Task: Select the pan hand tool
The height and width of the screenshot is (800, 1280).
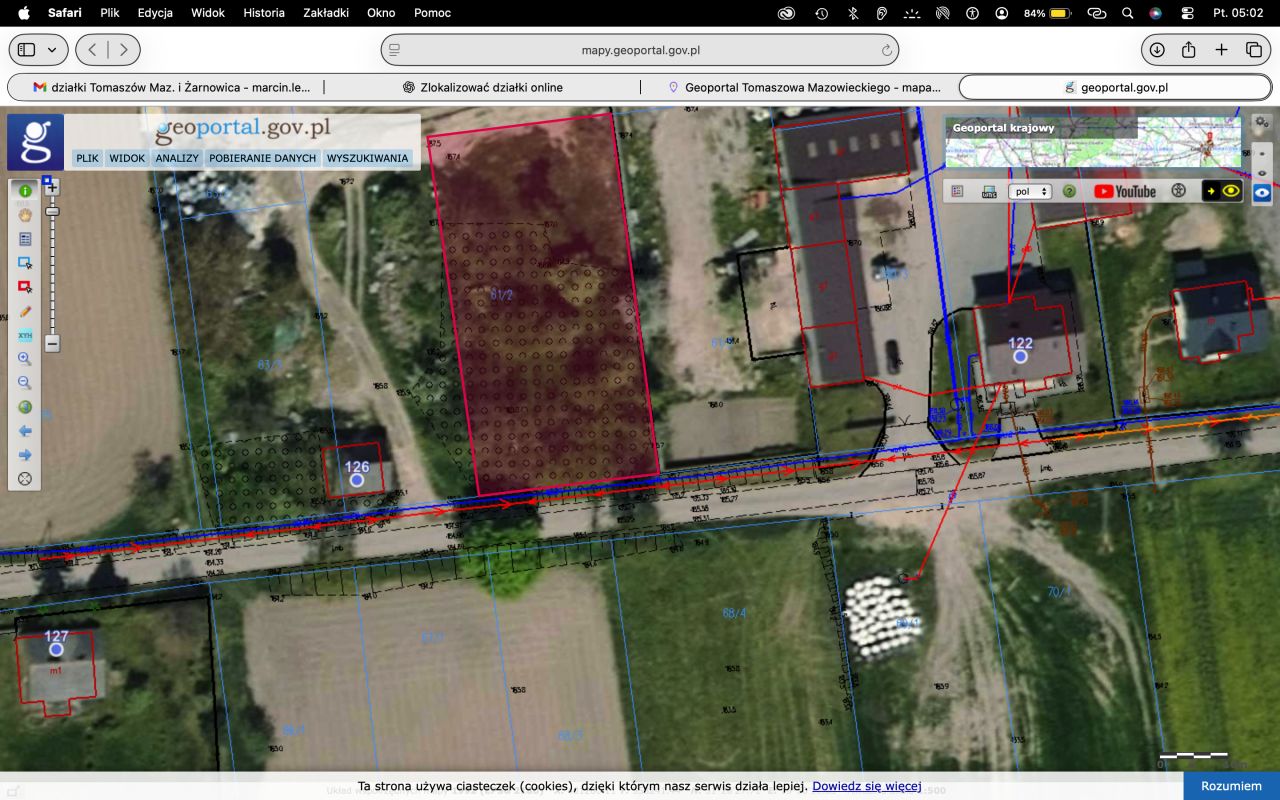Action: tap(25, 215)
